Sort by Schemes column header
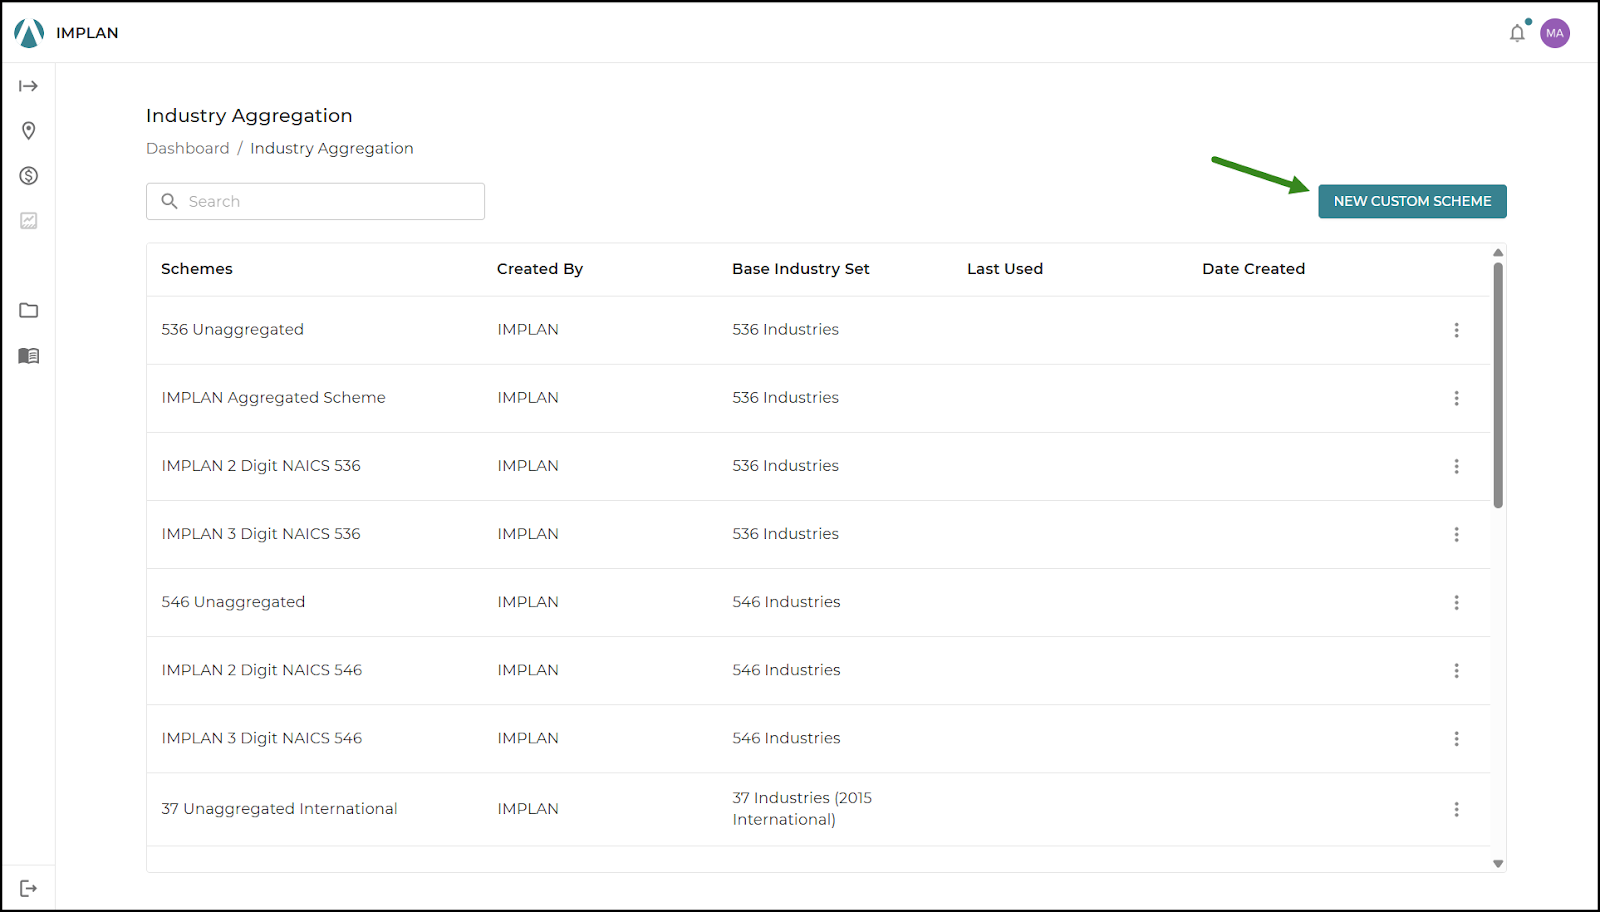 197,269
